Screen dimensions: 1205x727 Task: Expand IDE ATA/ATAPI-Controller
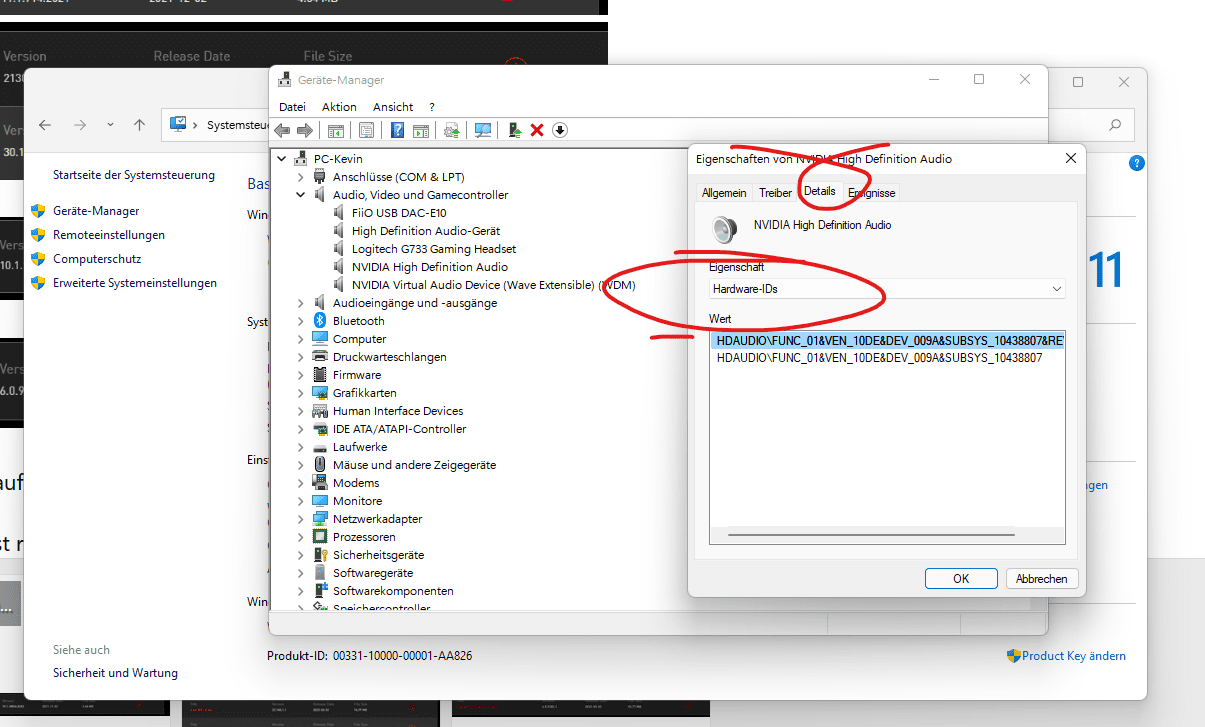[x=301, y=429]
